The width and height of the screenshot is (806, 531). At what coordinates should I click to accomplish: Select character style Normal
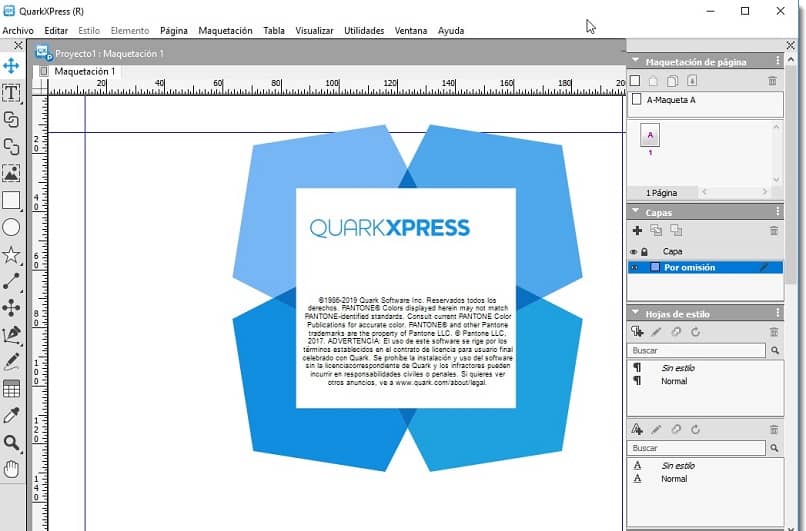click(674, 479)
